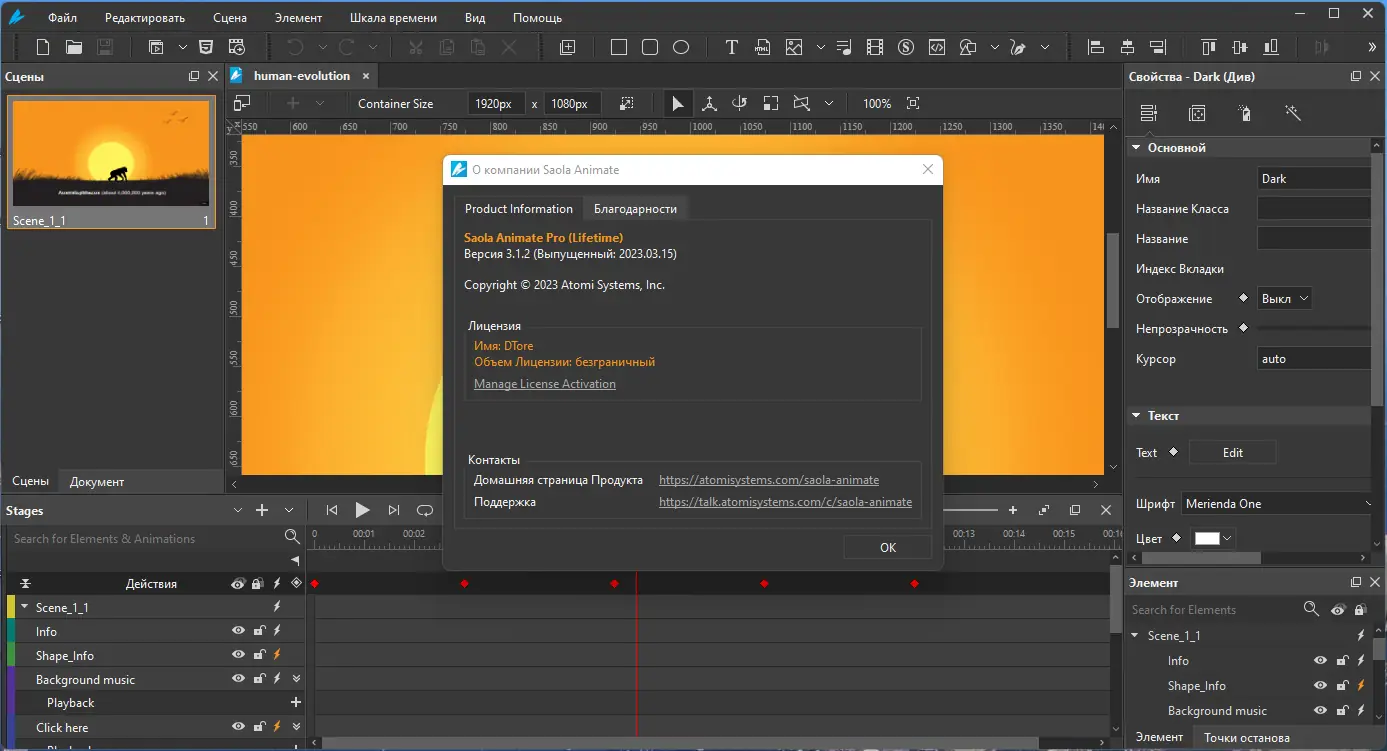
Task: Open the Отображение dropdown
Action: (x=1284, y=299)
